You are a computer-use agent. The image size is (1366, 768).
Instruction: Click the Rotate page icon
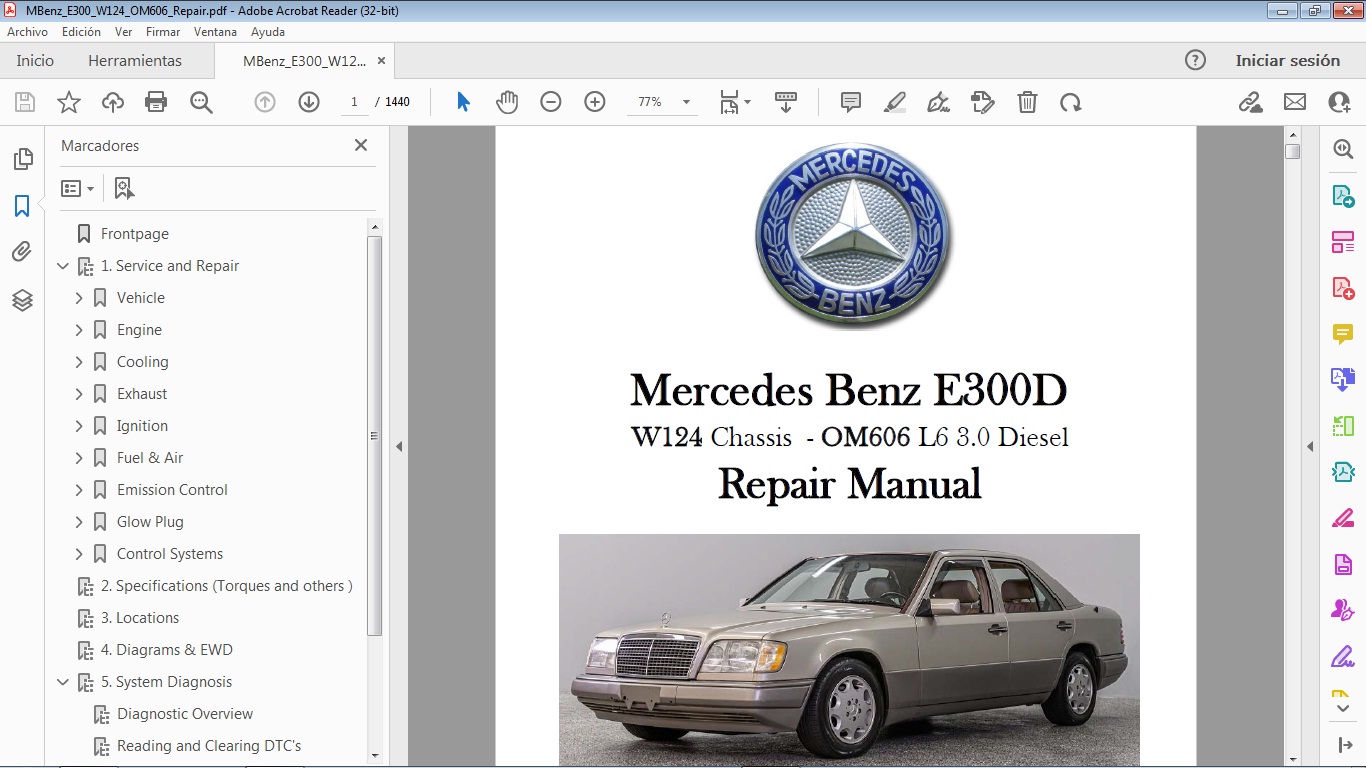1071,102
